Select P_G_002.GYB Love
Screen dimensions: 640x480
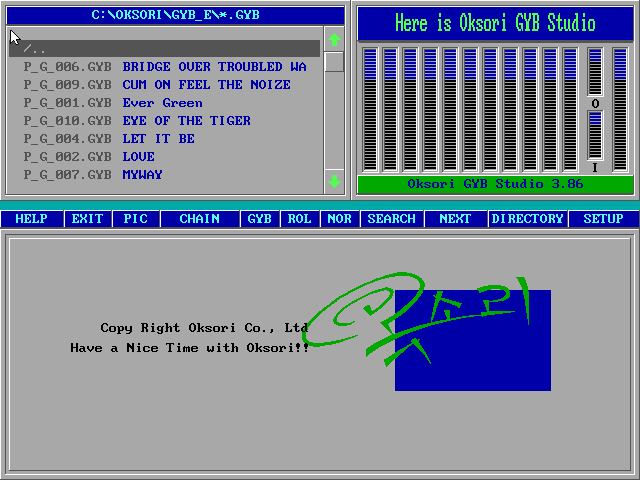[x=164, y=156]
